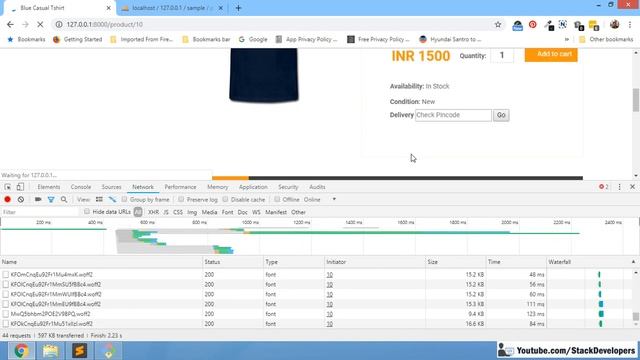Toggle the network filter funnel icon

51,199
